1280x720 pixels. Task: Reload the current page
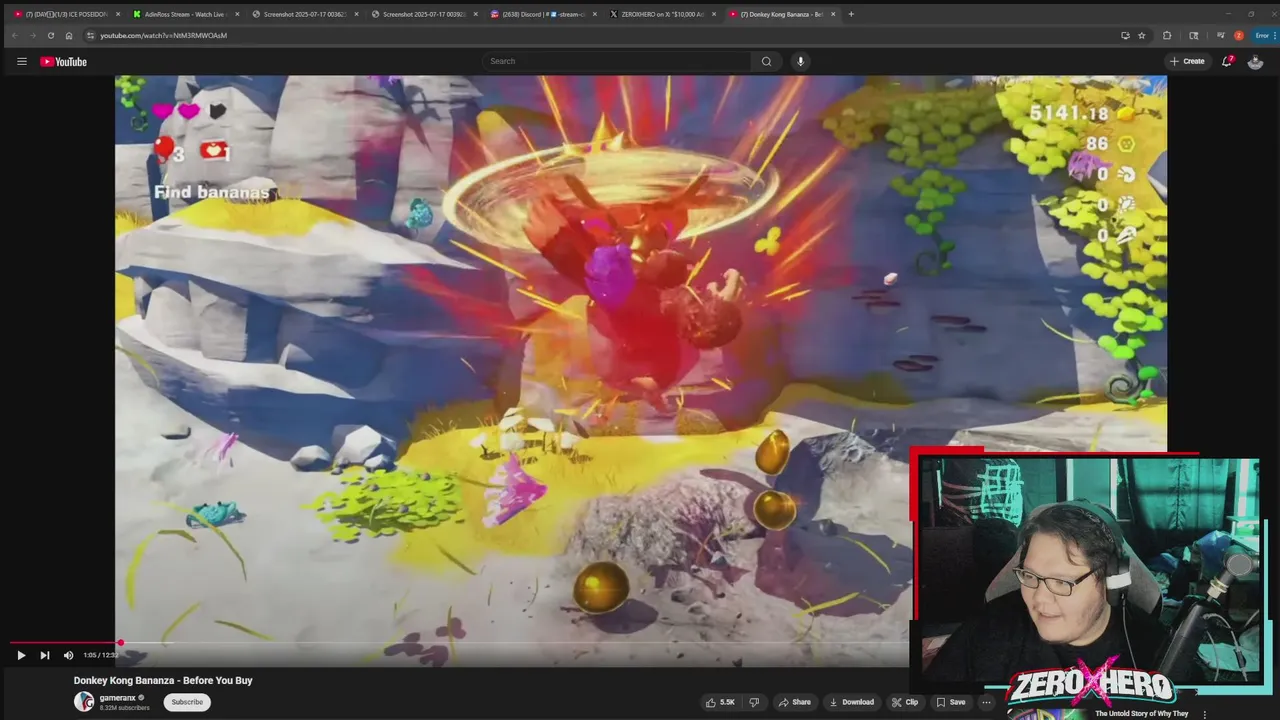[x=51, y=35]
